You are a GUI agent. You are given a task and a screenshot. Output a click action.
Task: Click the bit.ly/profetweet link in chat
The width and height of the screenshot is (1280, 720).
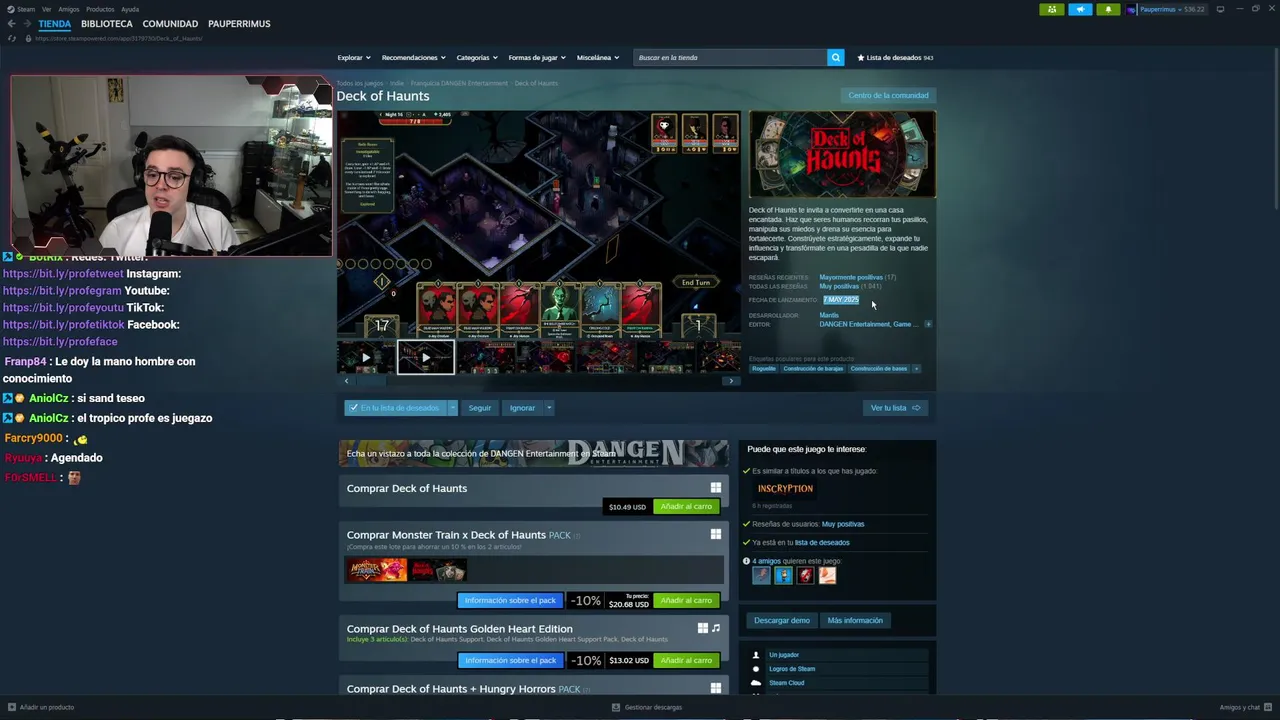[63, 274]
